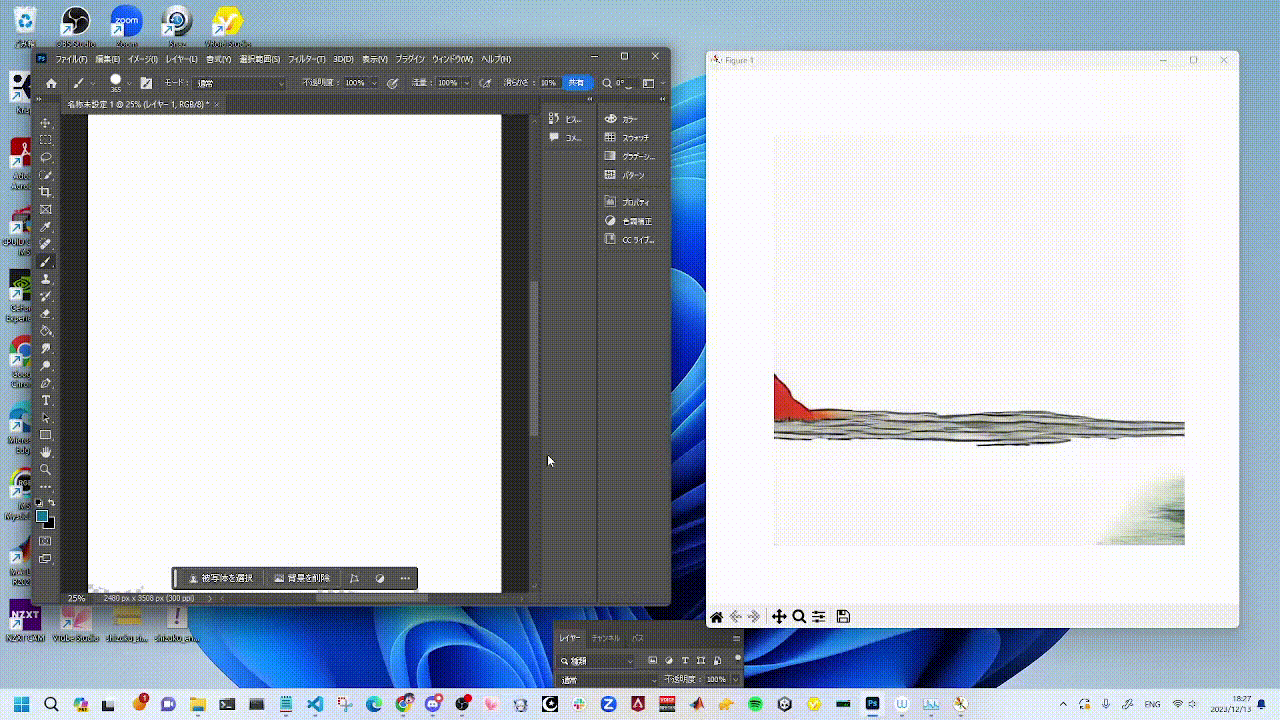Select the Crop tool

tap(46, 192)
